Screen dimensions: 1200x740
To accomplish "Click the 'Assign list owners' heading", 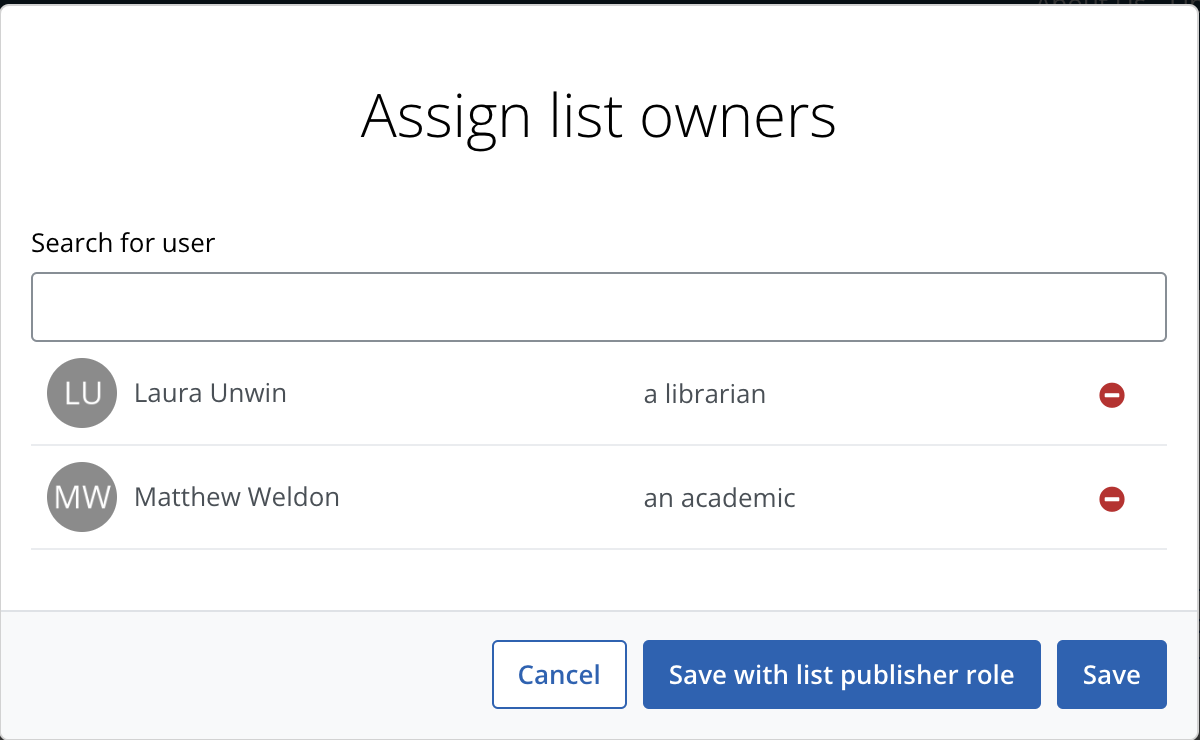I will [599, 117].
